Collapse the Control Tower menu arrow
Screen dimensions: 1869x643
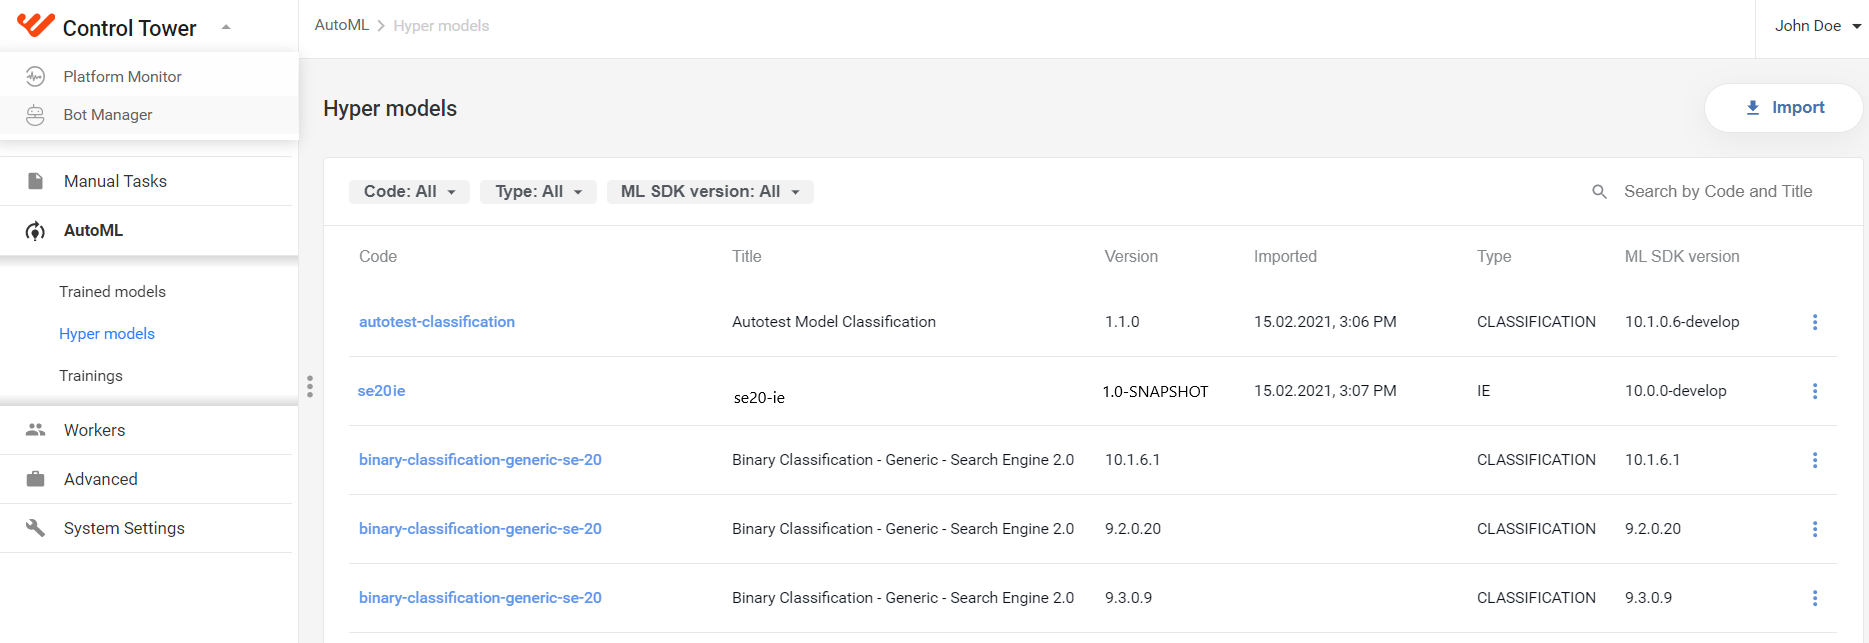226,28
